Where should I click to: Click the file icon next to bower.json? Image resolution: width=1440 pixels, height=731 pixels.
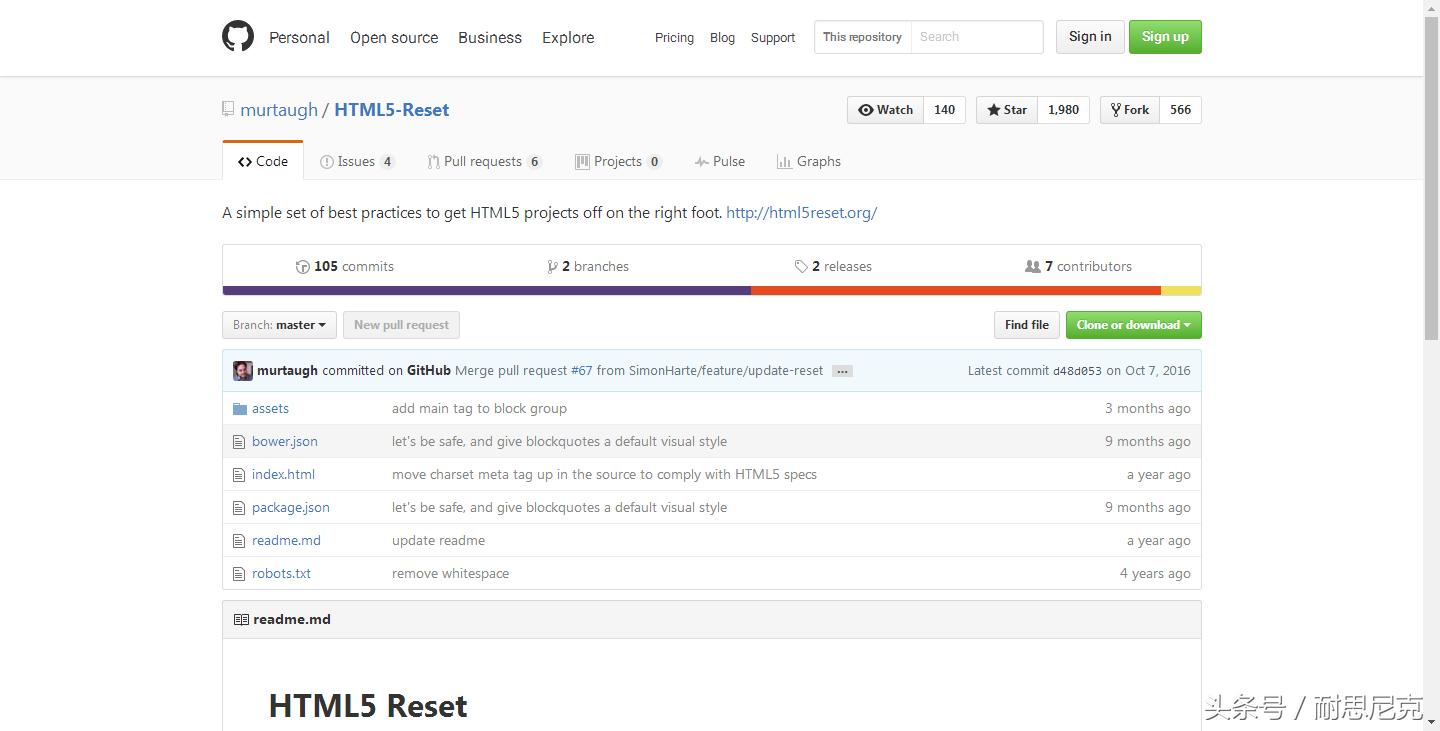(239, 441)
